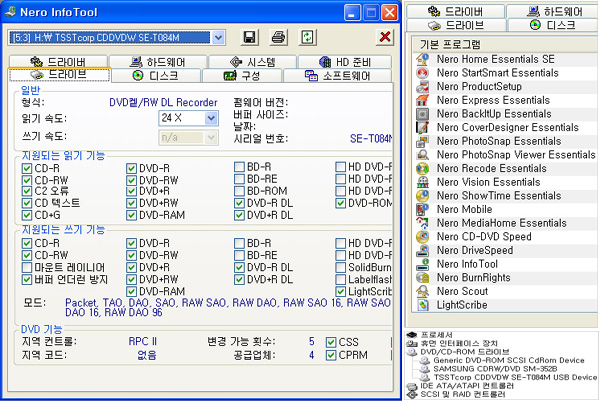The height and width of the screenshot is (403, 600).
Task: Select the 하드웨어 tab in right panel
Action: tap(554, 11)
